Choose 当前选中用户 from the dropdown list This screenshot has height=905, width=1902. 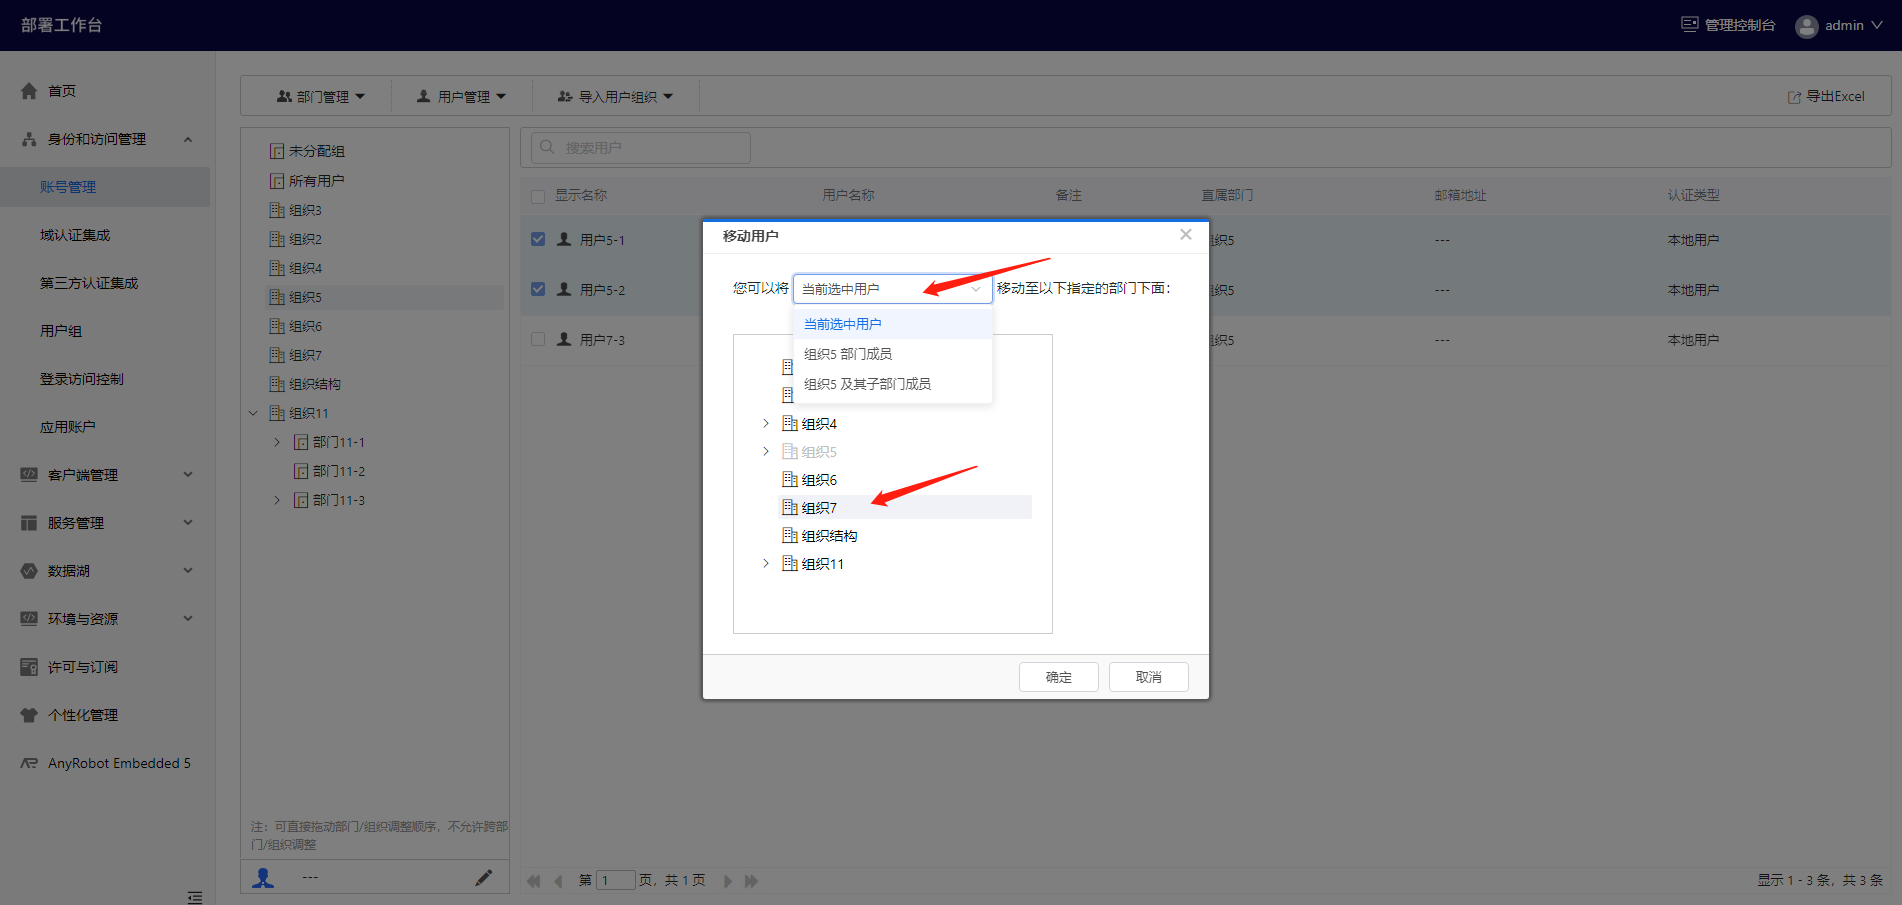point(893,324)
